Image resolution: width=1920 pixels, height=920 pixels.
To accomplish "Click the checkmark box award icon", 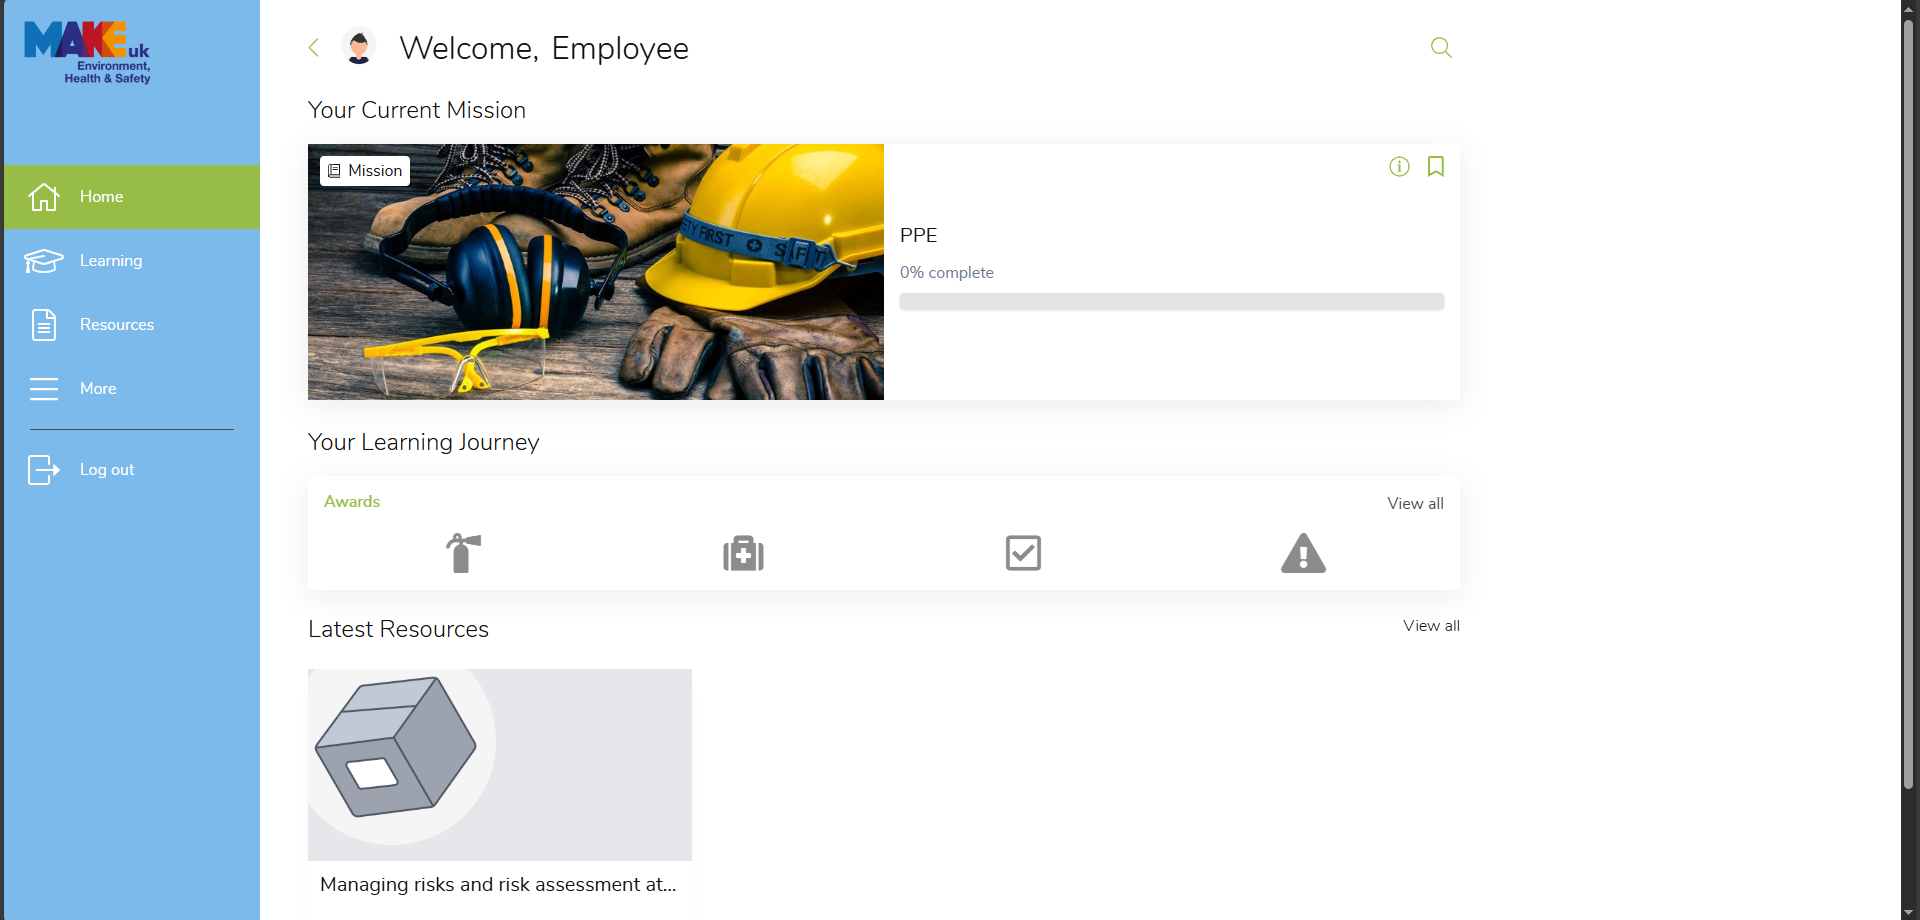I will [x=1023, y=553].
